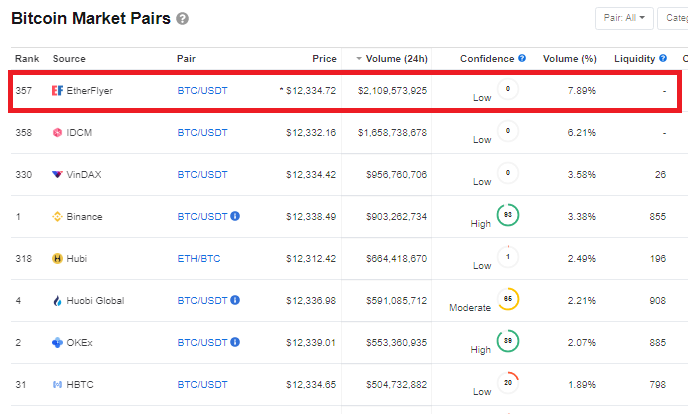Open EtherFlyer BTC/USDT pair link
Screen dimensions: 688x414
point(202,91)
